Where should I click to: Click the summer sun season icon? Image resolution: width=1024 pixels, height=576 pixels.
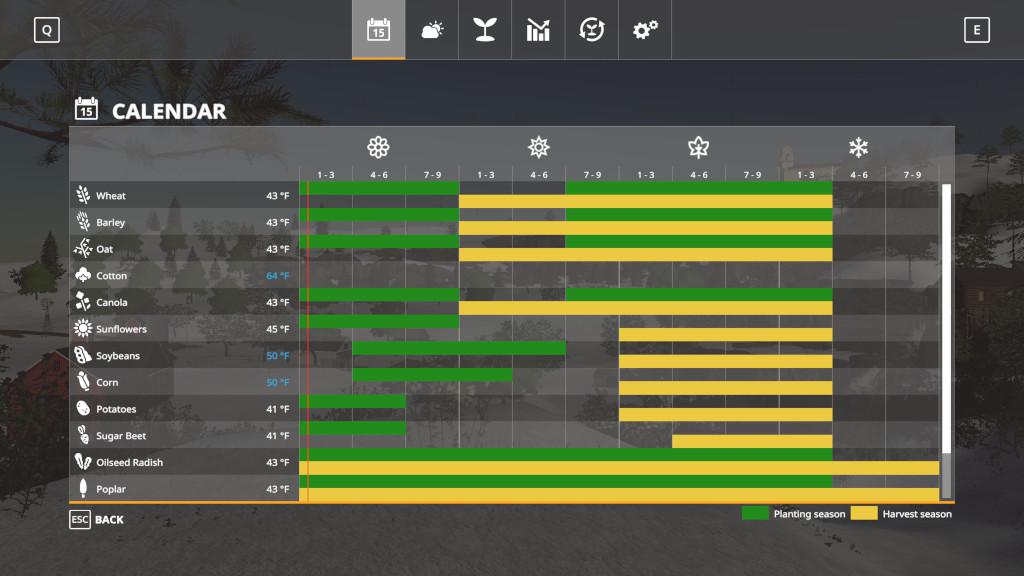tap(539, 148)
